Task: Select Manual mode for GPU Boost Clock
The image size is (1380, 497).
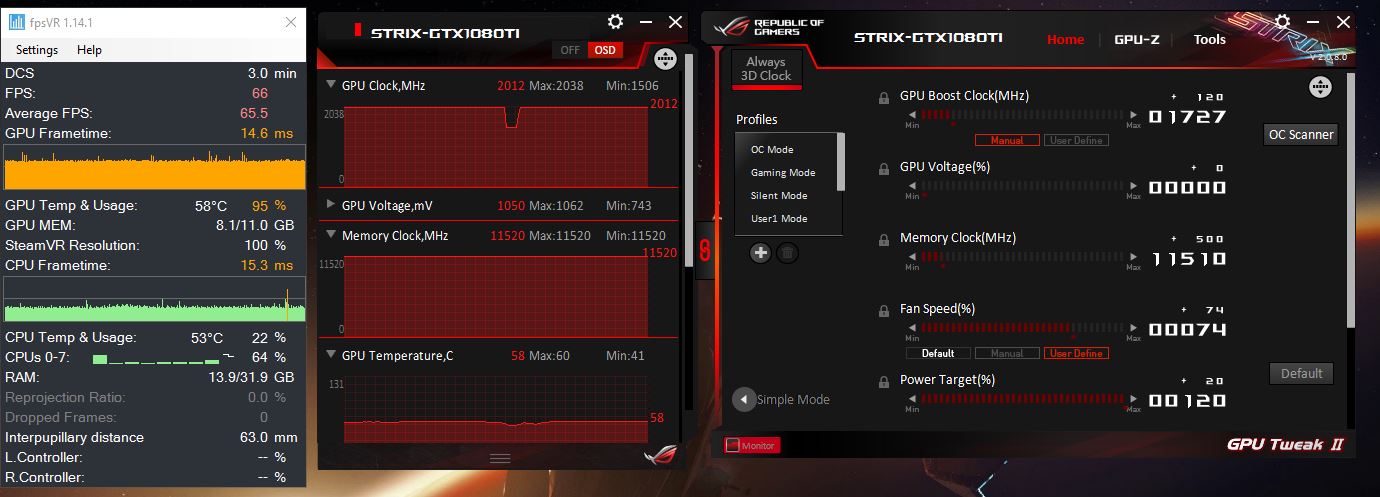Action: 1007,140
